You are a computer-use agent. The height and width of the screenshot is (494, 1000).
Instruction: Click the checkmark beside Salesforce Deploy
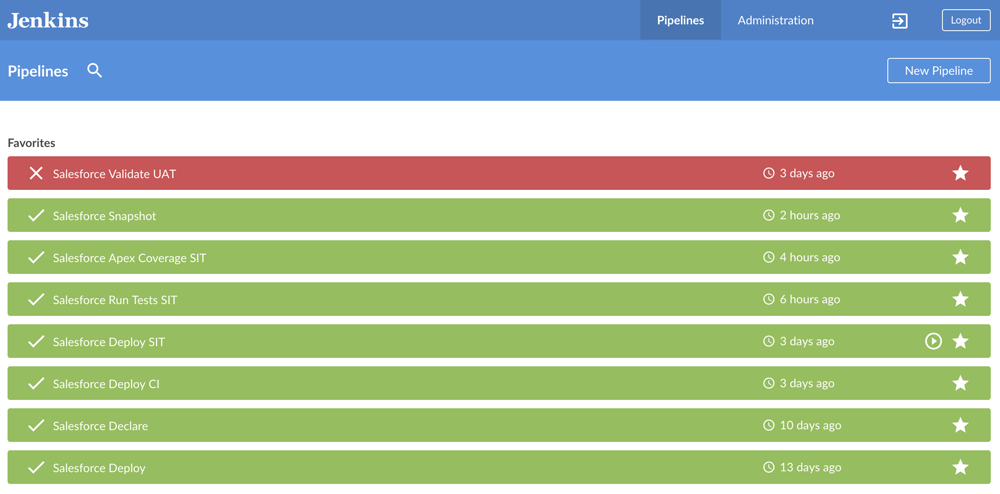point(36,468)
